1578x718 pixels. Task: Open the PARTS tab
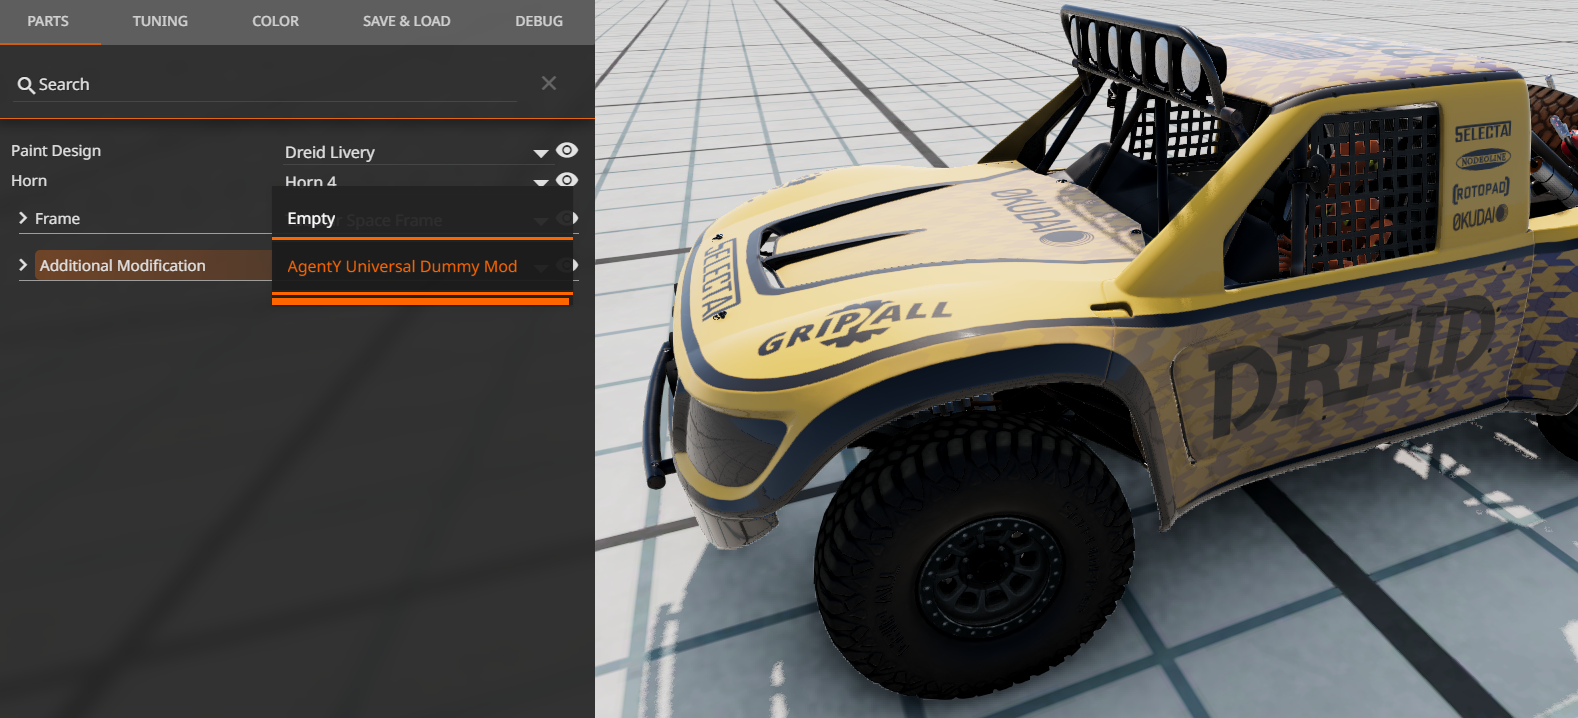point(48,21)
